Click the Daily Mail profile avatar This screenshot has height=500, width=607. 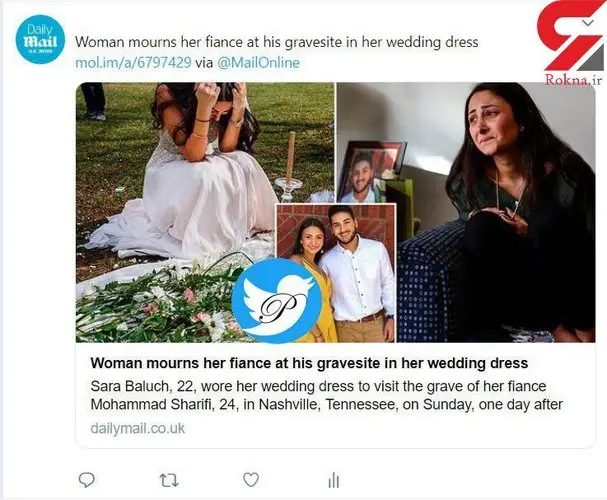(x=41, y=41)
